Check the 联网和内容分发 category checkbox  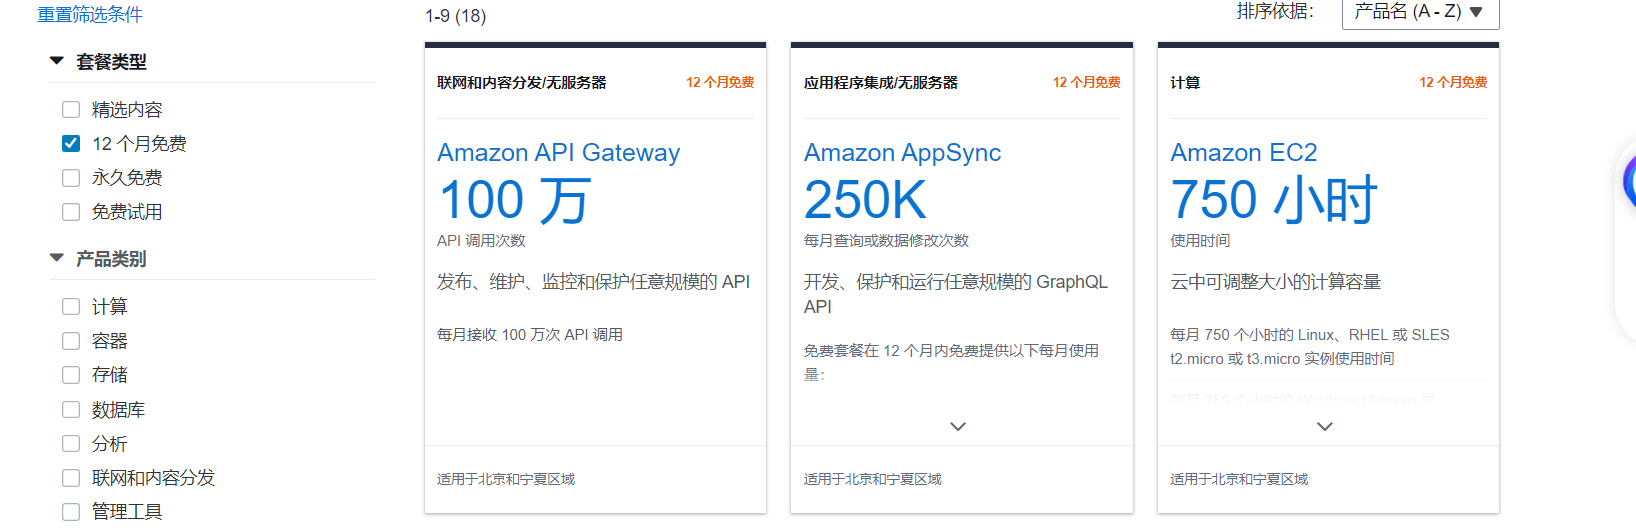pyautogui.click(x=71, y=478)
